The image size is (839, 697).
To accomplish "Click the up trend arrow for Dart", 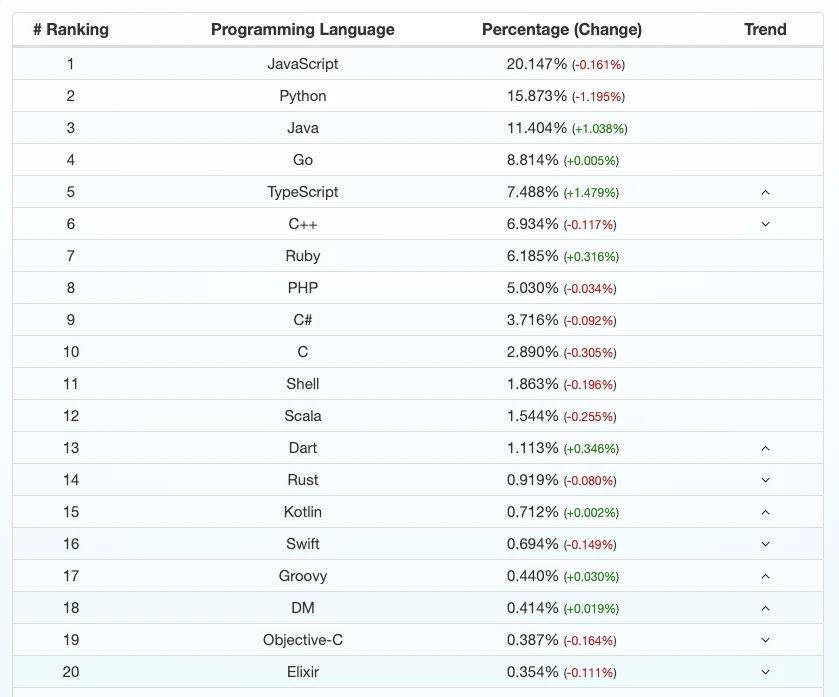I will (765, 448).
